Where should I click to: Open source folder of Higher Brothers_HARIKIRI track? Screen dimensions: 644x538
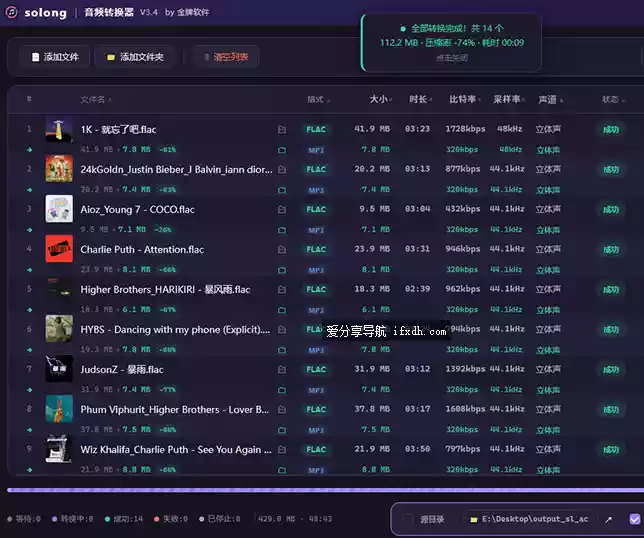point(282,290)
